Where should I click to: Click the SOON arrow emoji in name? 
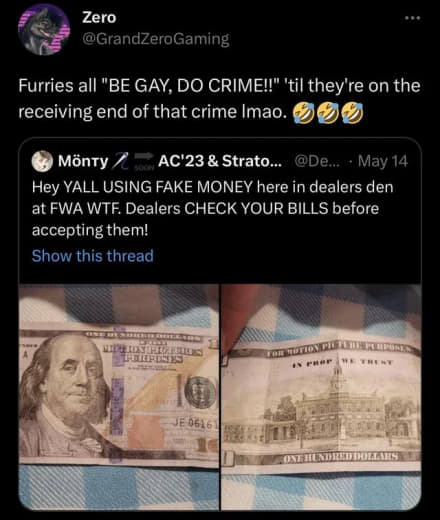[144, 161]
